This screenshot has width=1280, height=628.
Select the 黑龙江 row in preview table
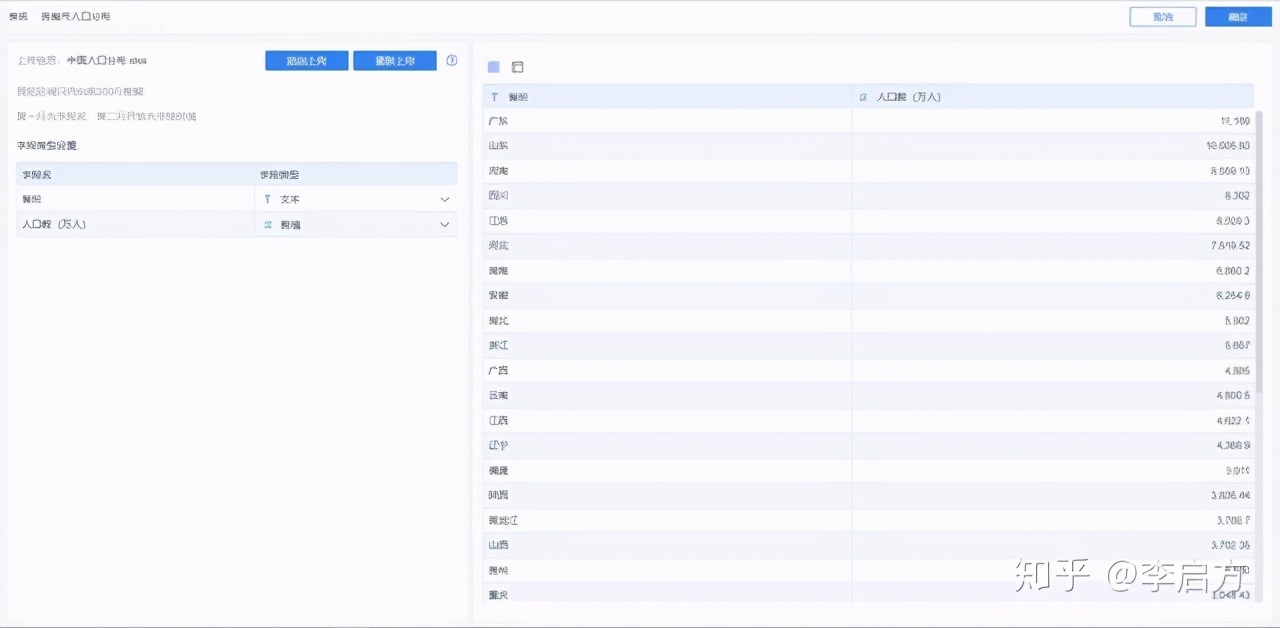[667, 520]
